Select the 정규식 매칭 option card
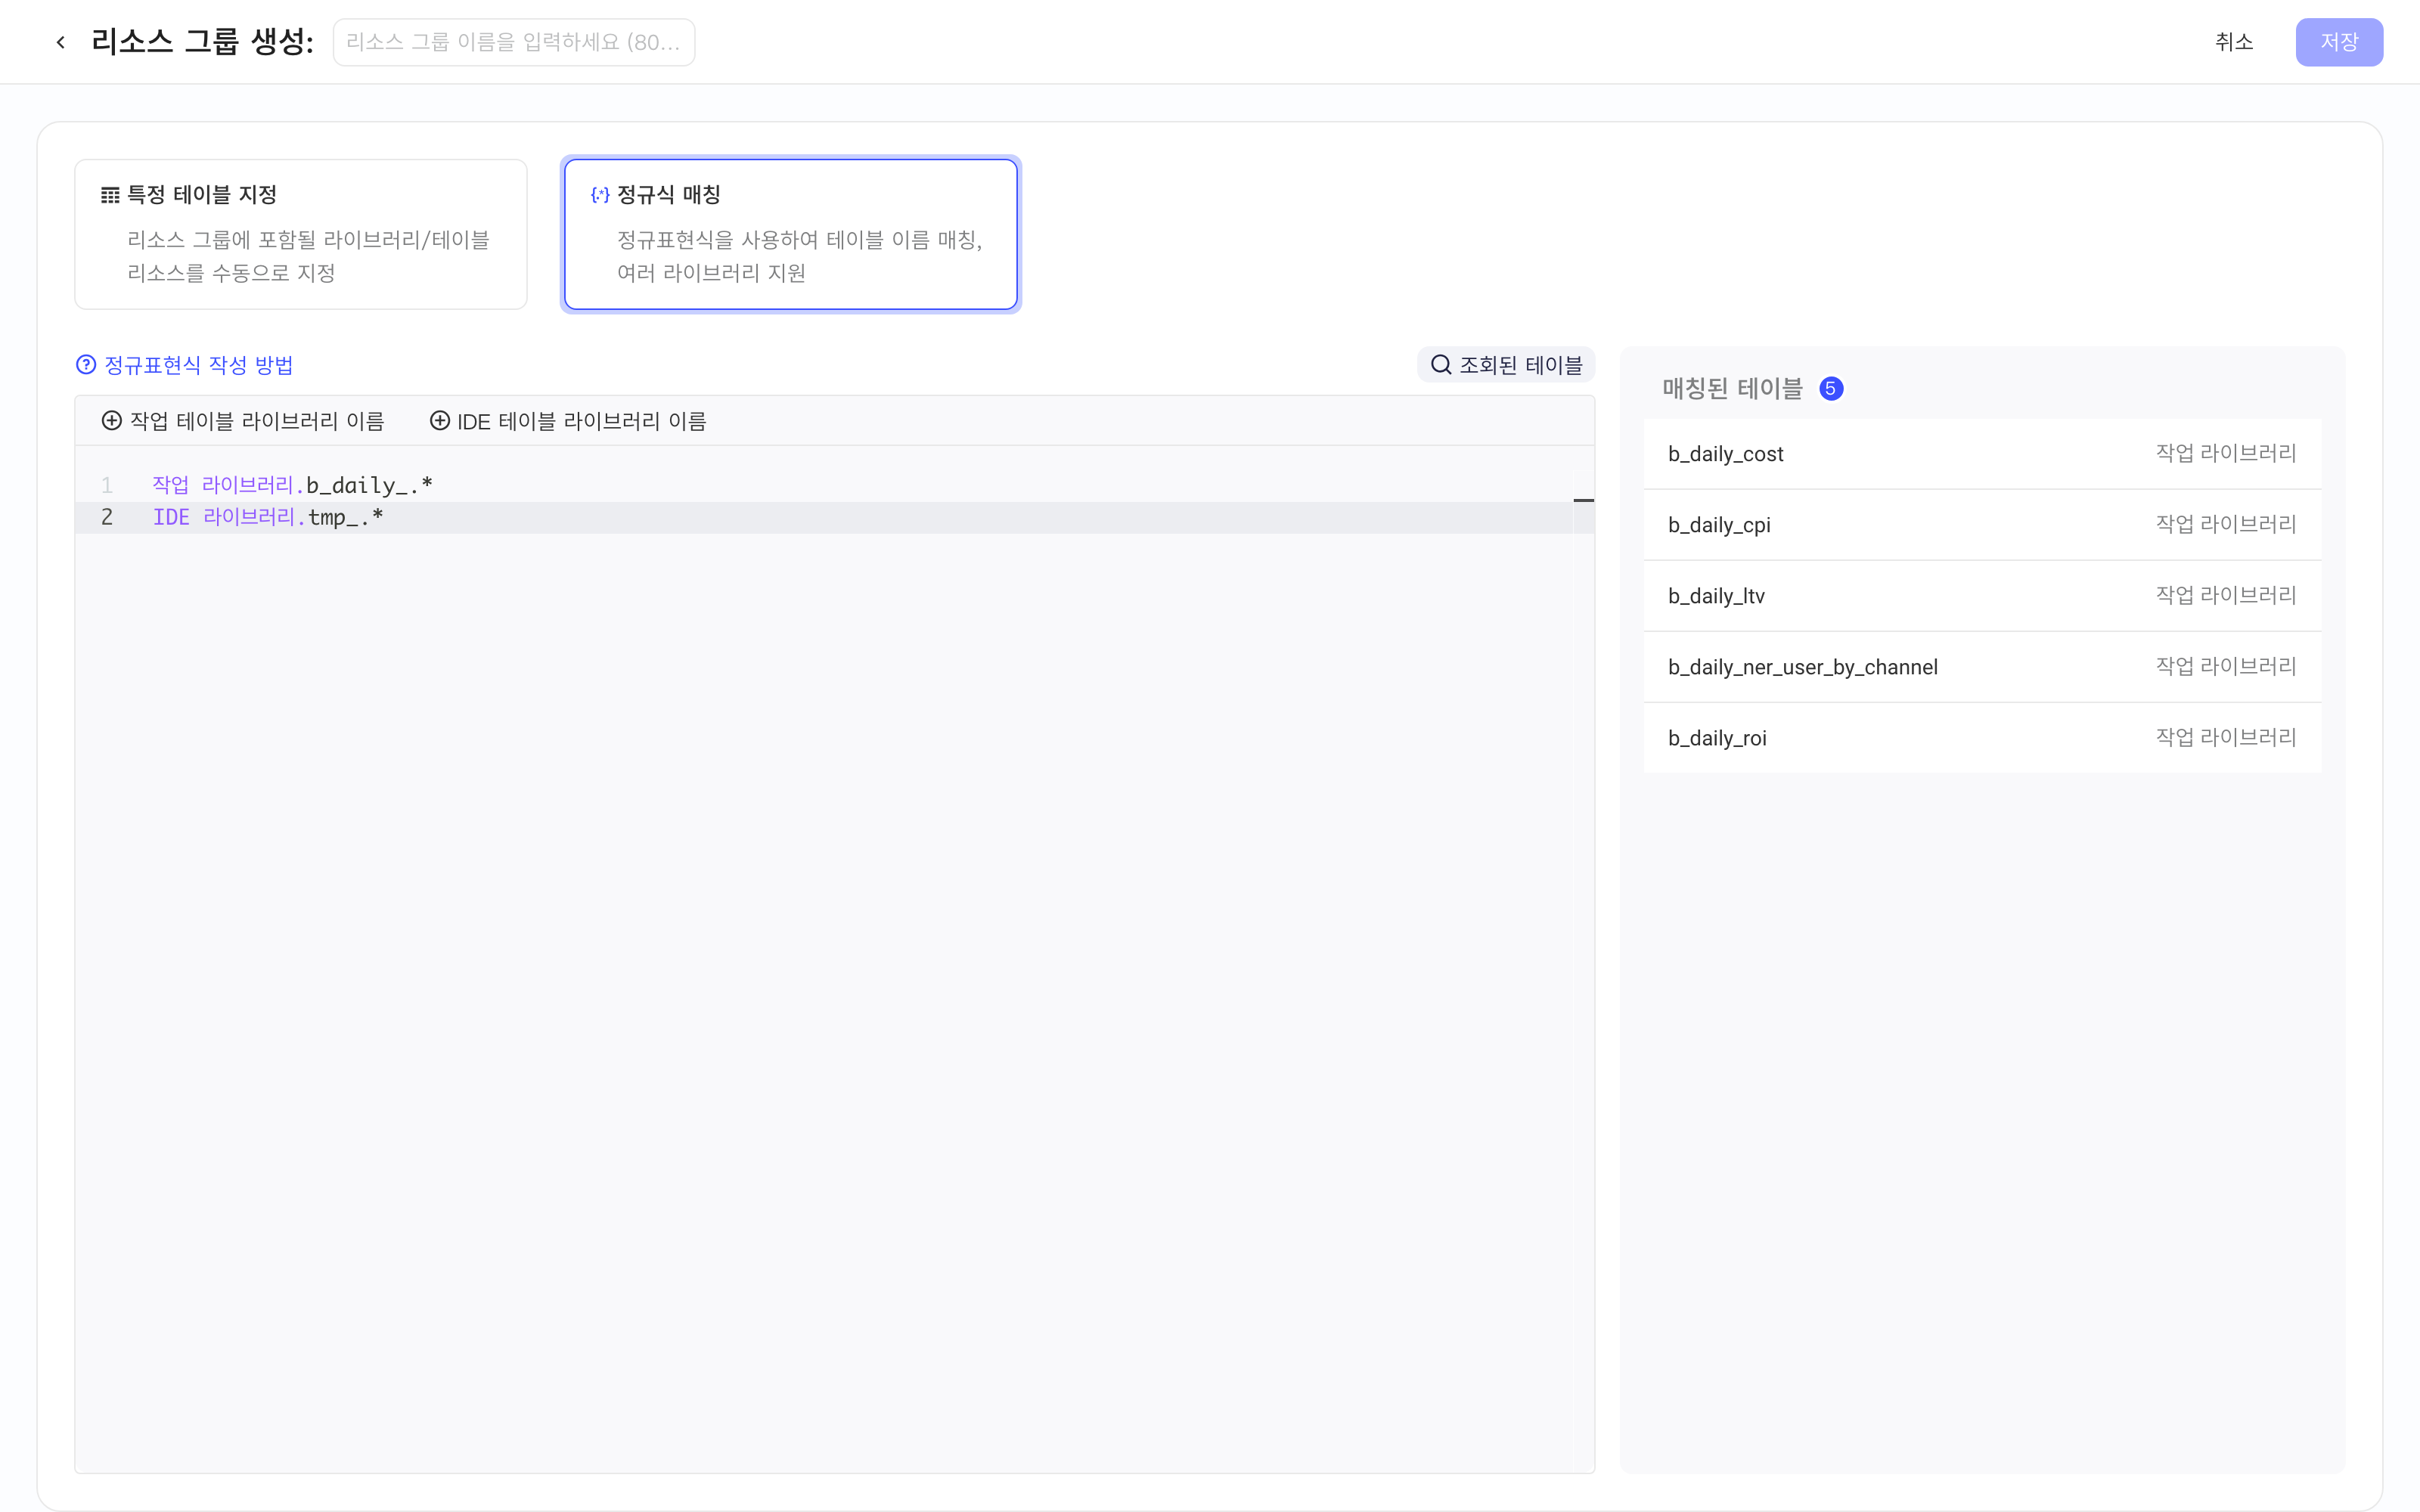The width and height of the screenshot is (2420, 1512). 791,234
